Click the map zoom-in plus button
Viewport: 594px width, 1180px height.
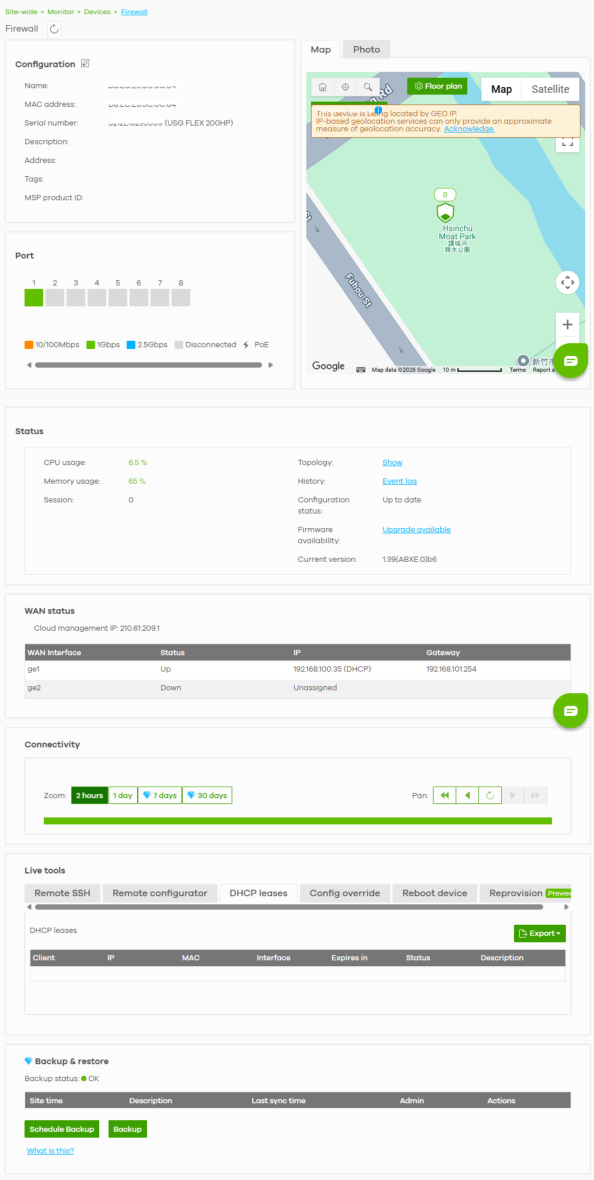click(568, 324)
